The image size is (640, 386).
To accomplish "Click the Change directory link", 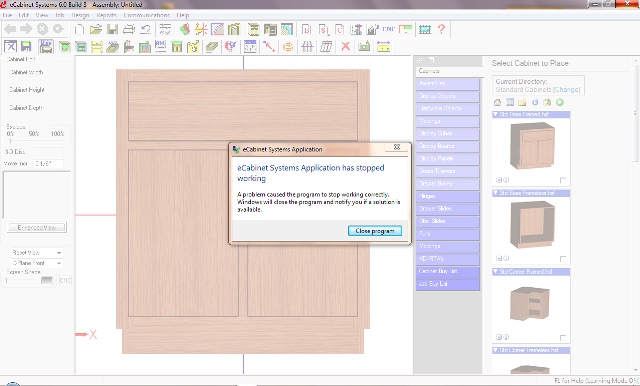I will coord(567,89).
